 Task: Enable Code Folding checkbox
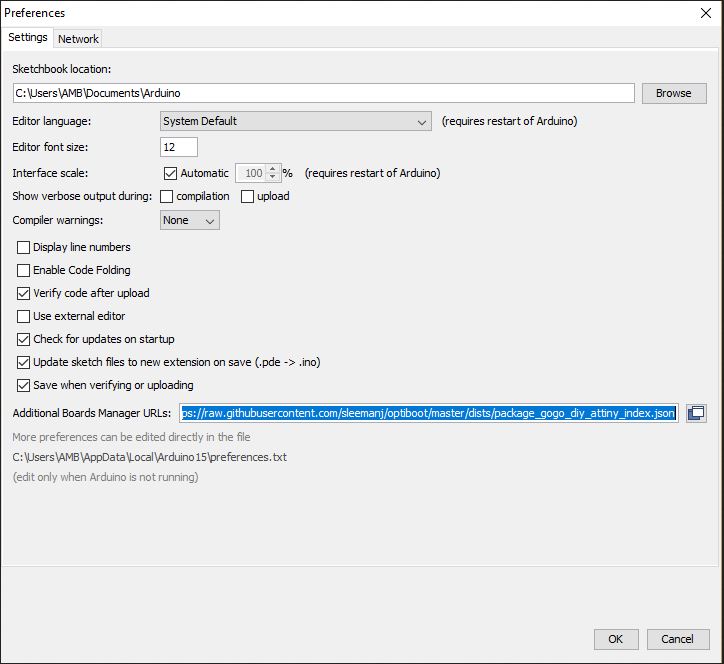point(23,270)
